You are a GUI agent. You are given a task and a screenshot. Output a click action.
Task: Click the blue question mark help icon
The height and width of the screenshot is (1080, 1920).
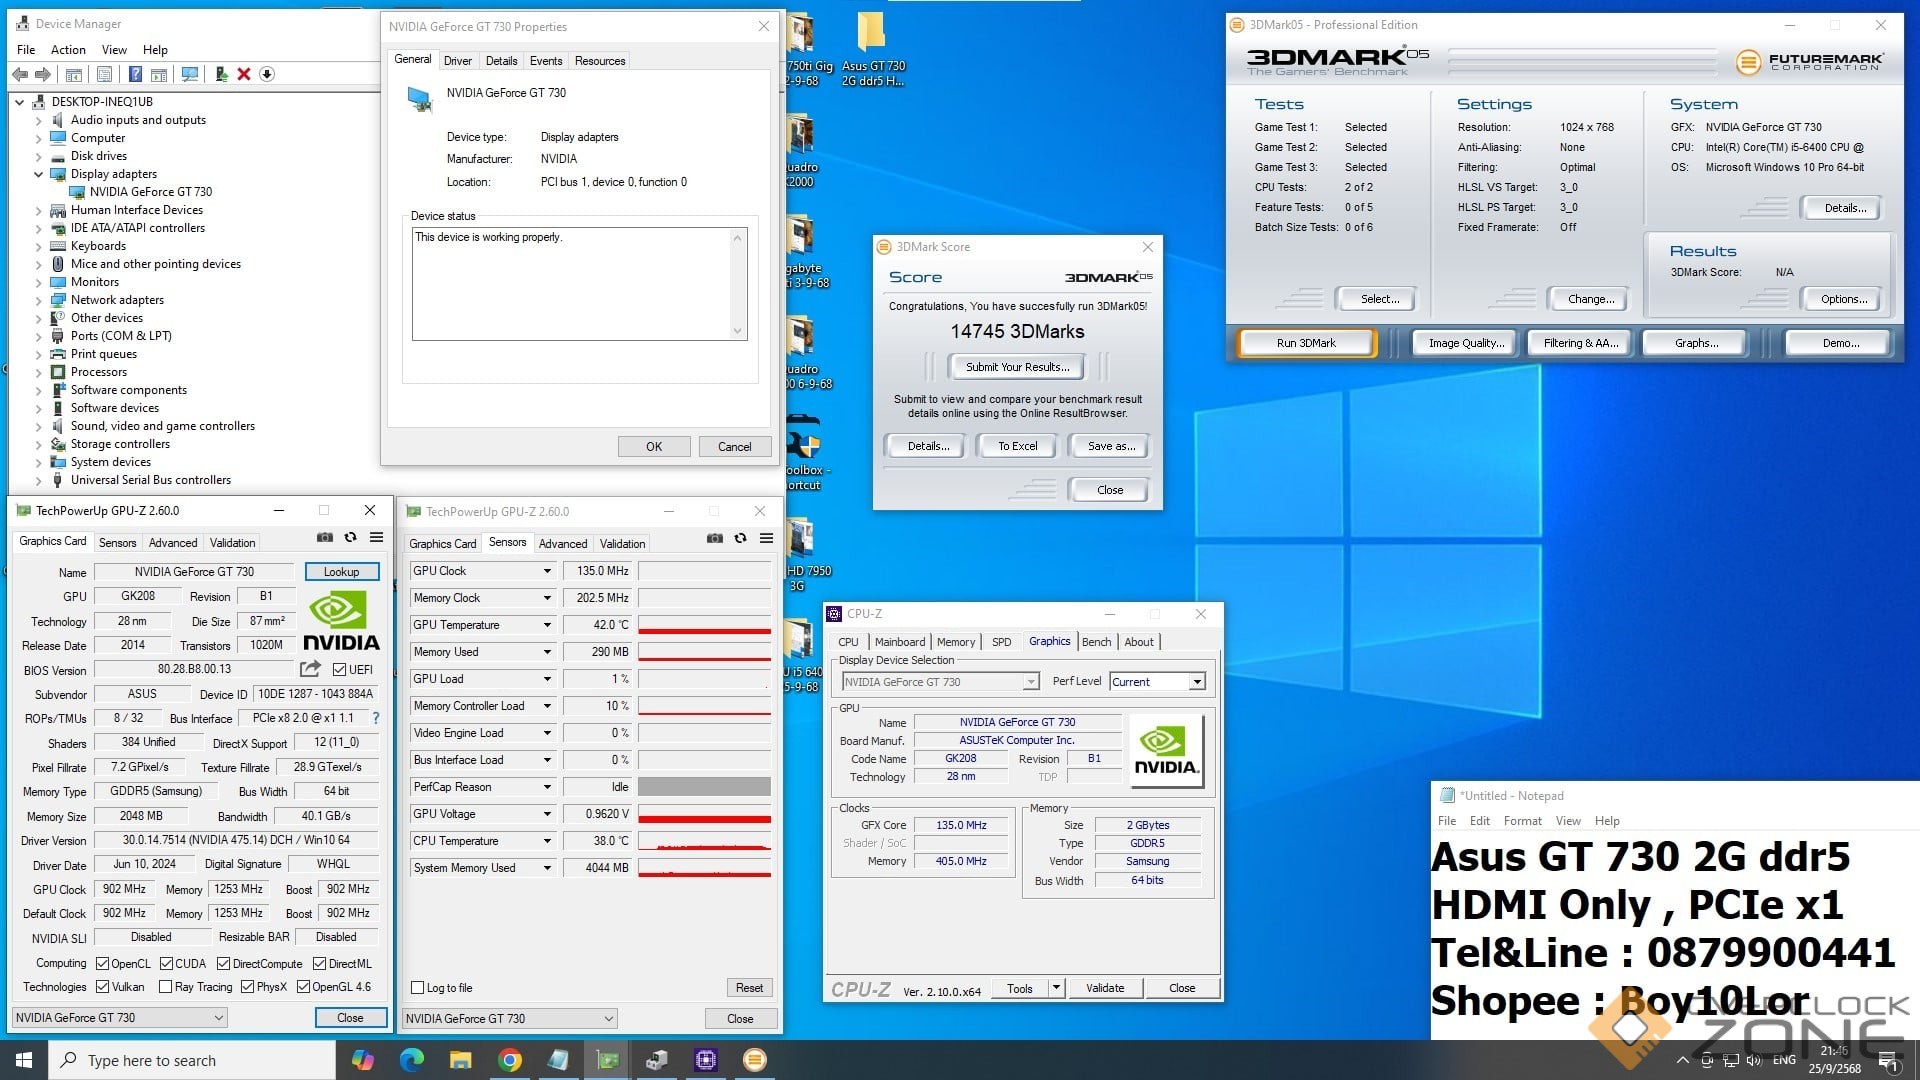click(x=135, y=74)
